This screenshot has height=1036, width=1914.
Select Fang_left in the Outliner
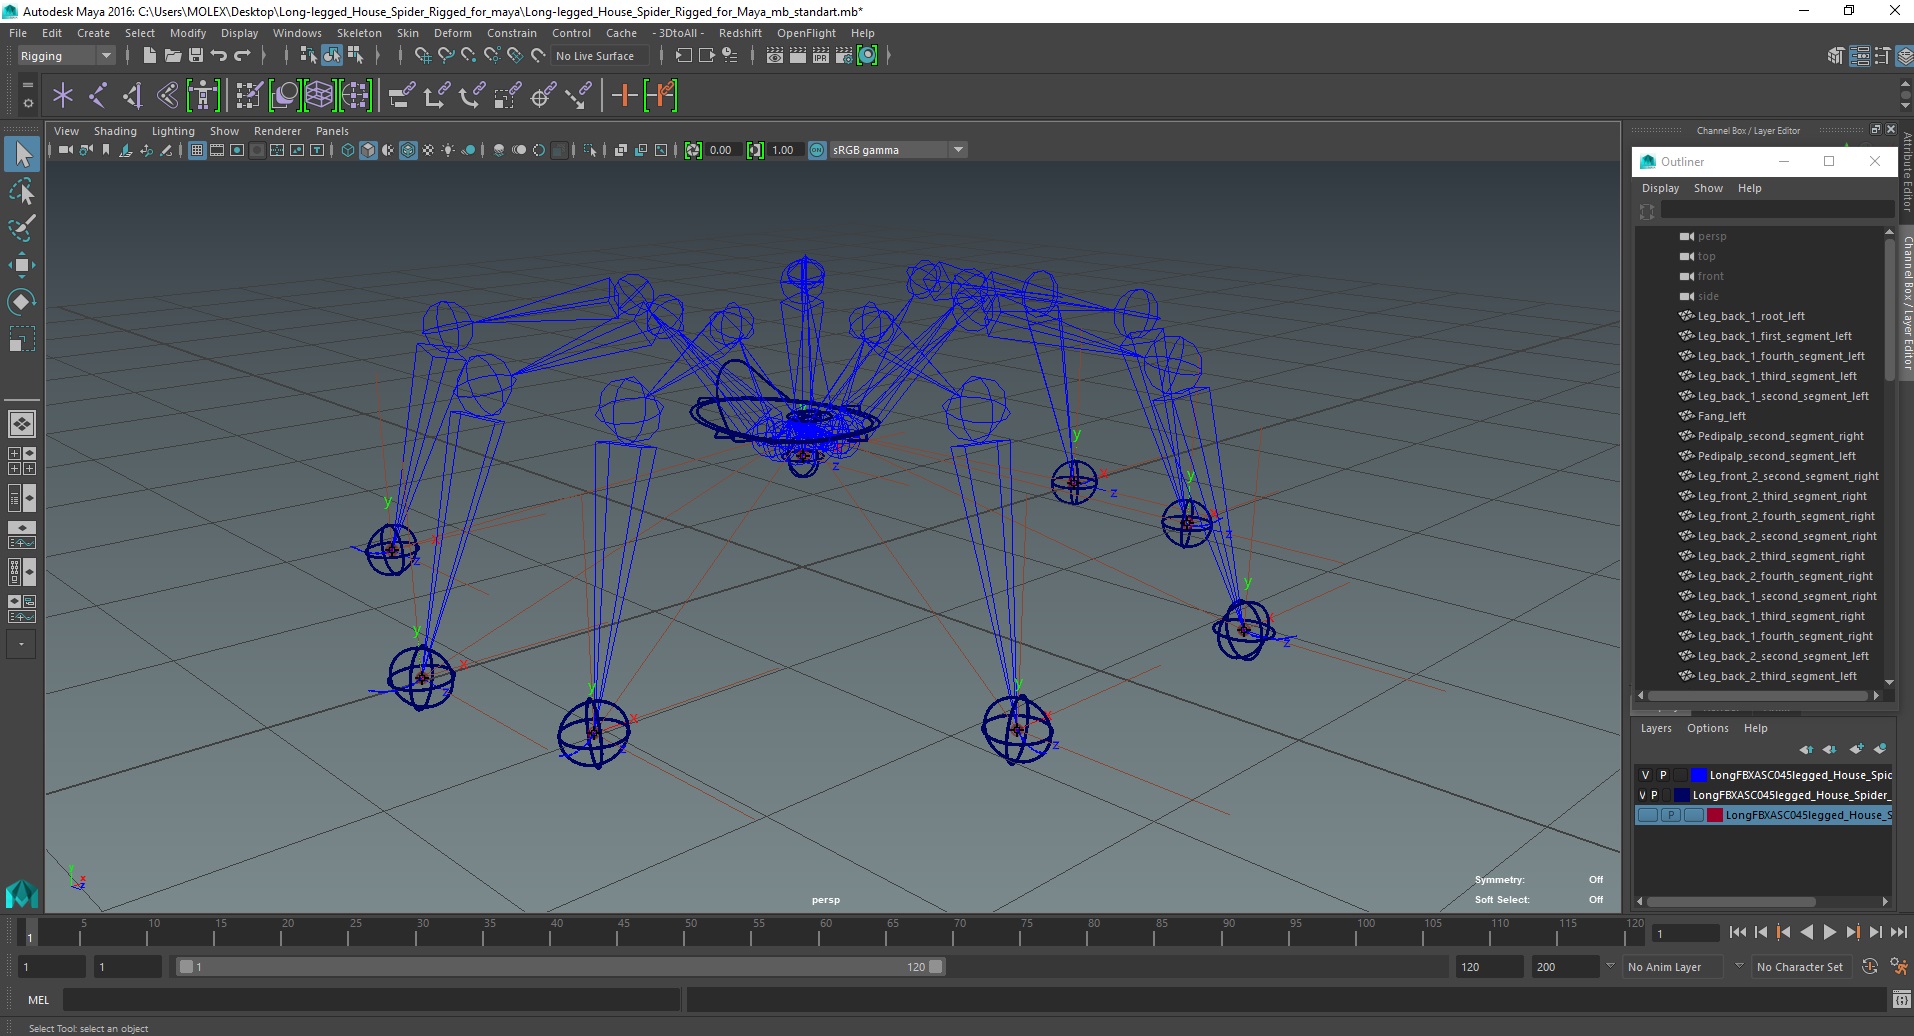1721,416
